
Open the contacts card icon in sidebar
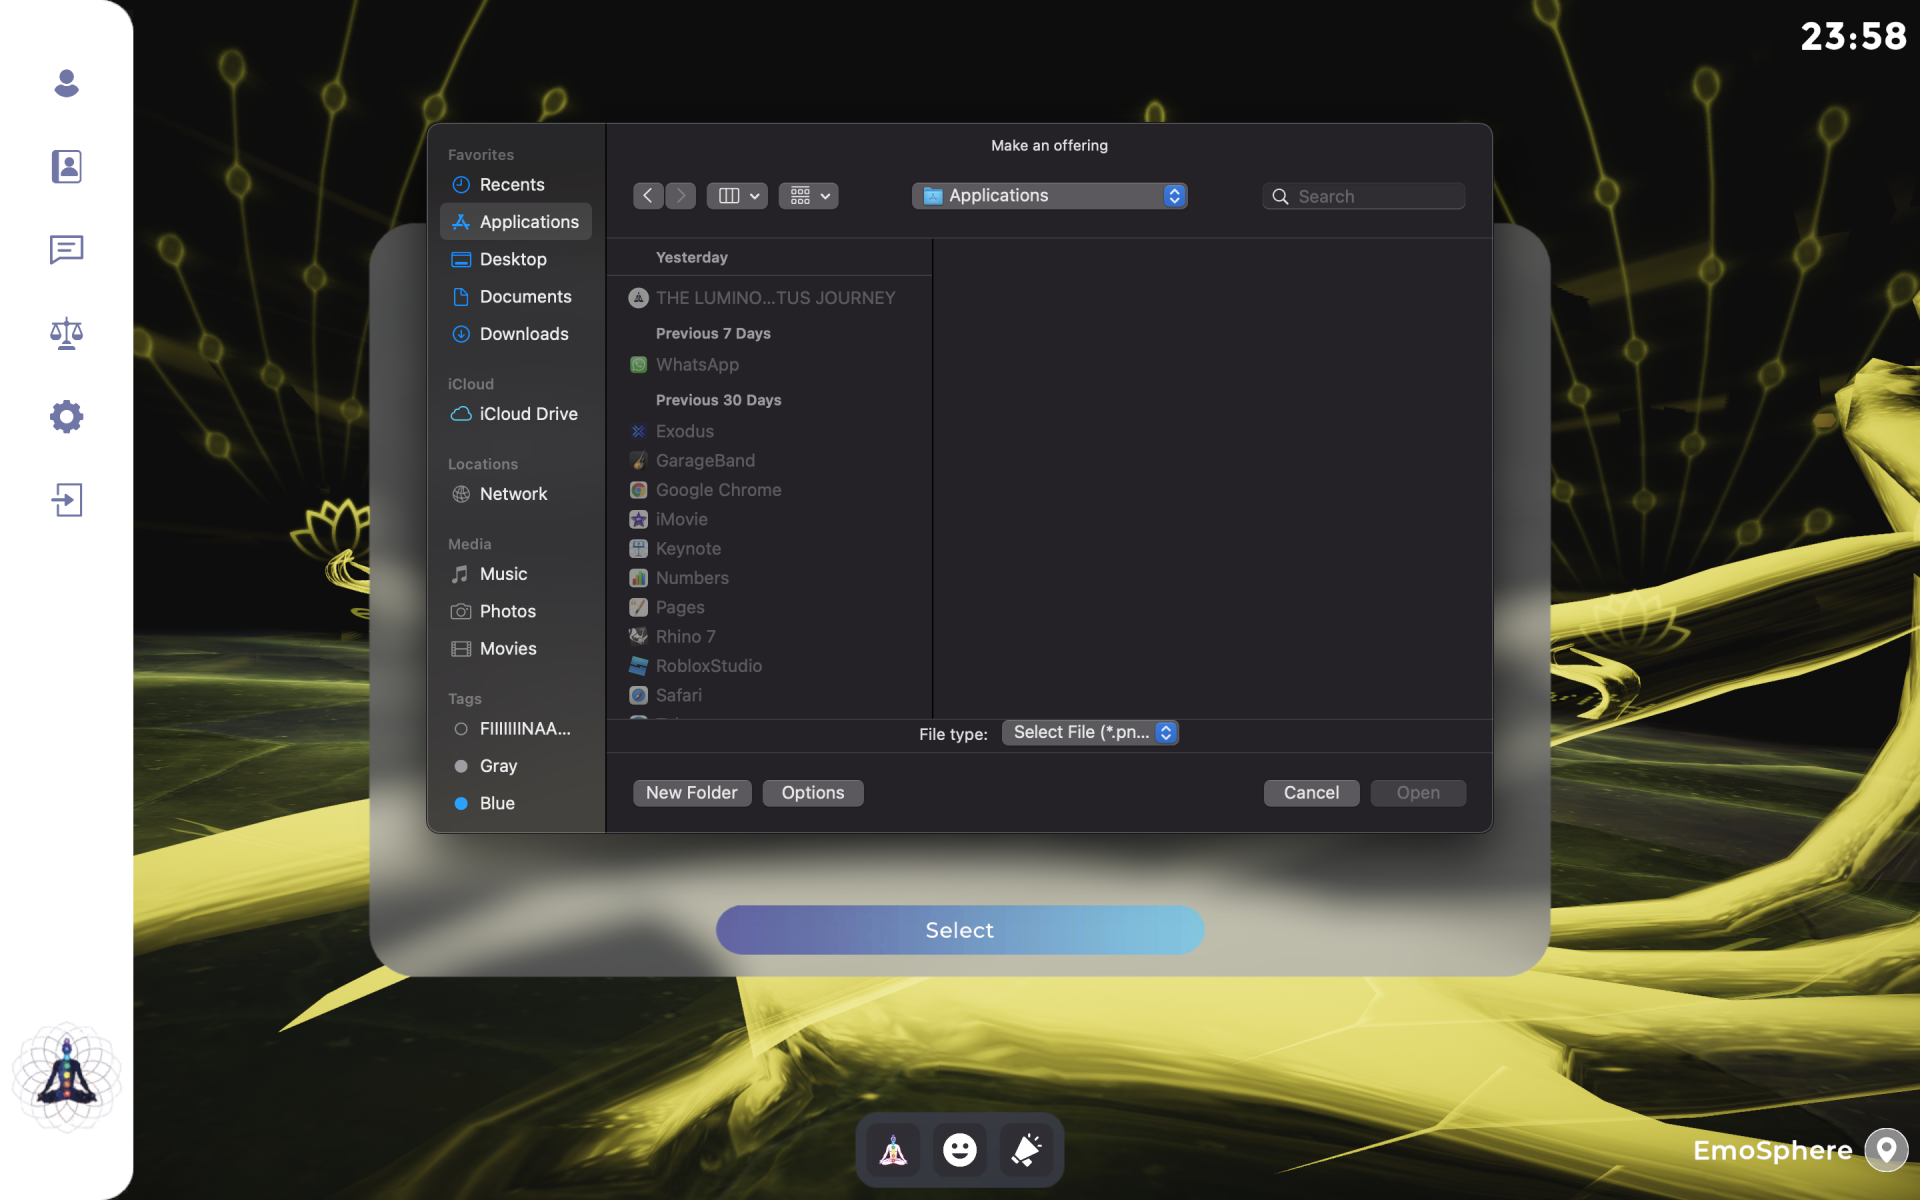click(66, 166)
